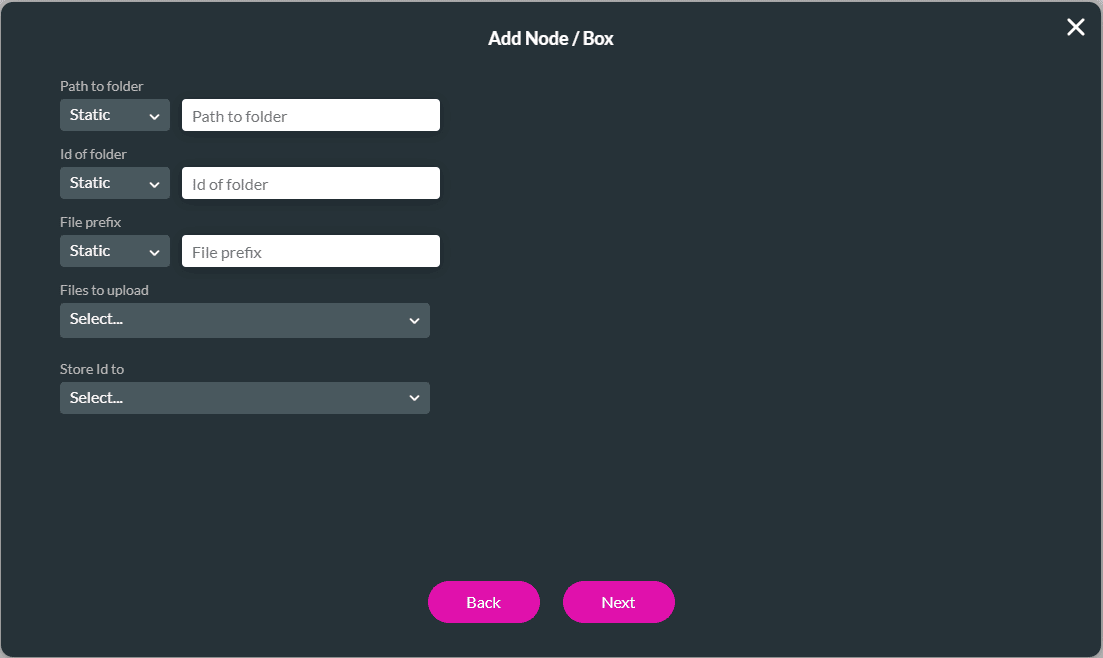The image size is (1103, 658).
Task: Click the chevron on the Files to upload dropdown
Action: pos(414,320)
